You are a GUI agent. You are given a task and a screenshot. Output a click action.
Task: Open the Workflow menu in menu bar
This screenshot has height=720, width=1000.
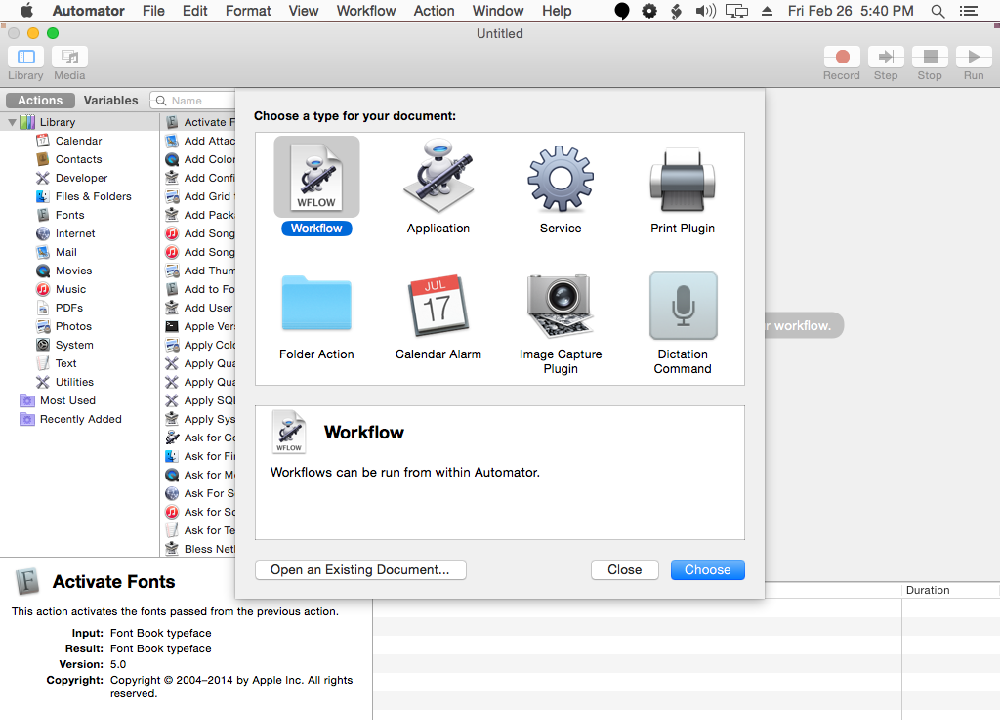tap(366, 11)
